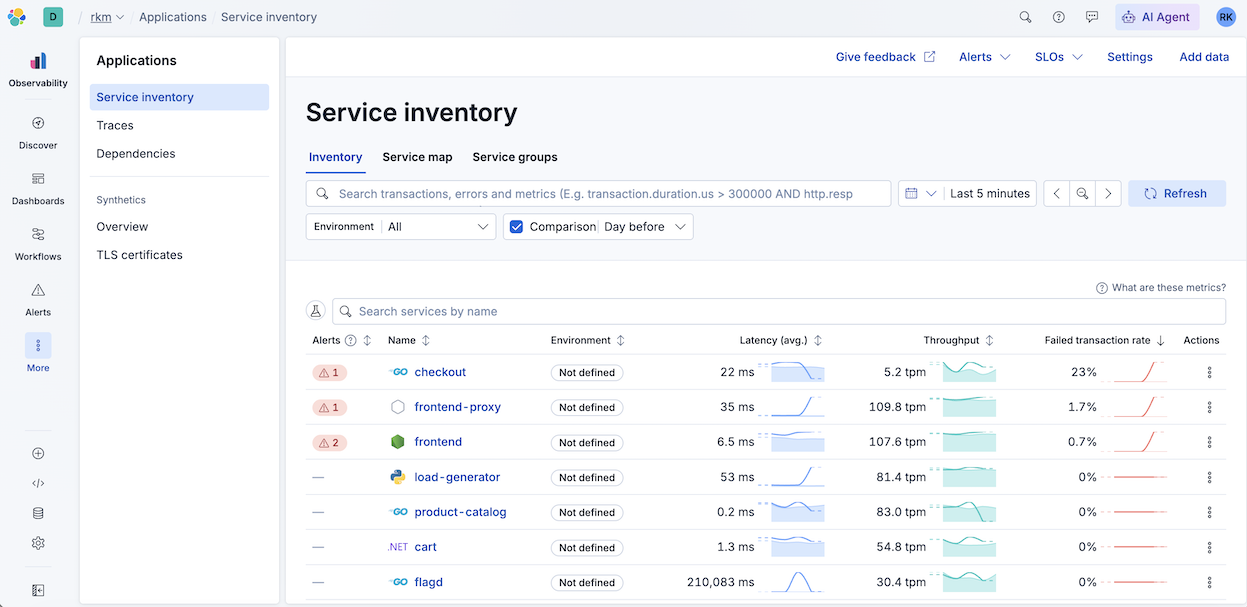Open the More menu in side nav
The height and width of the screenshot is (607, 1247).
click(38, 354)
